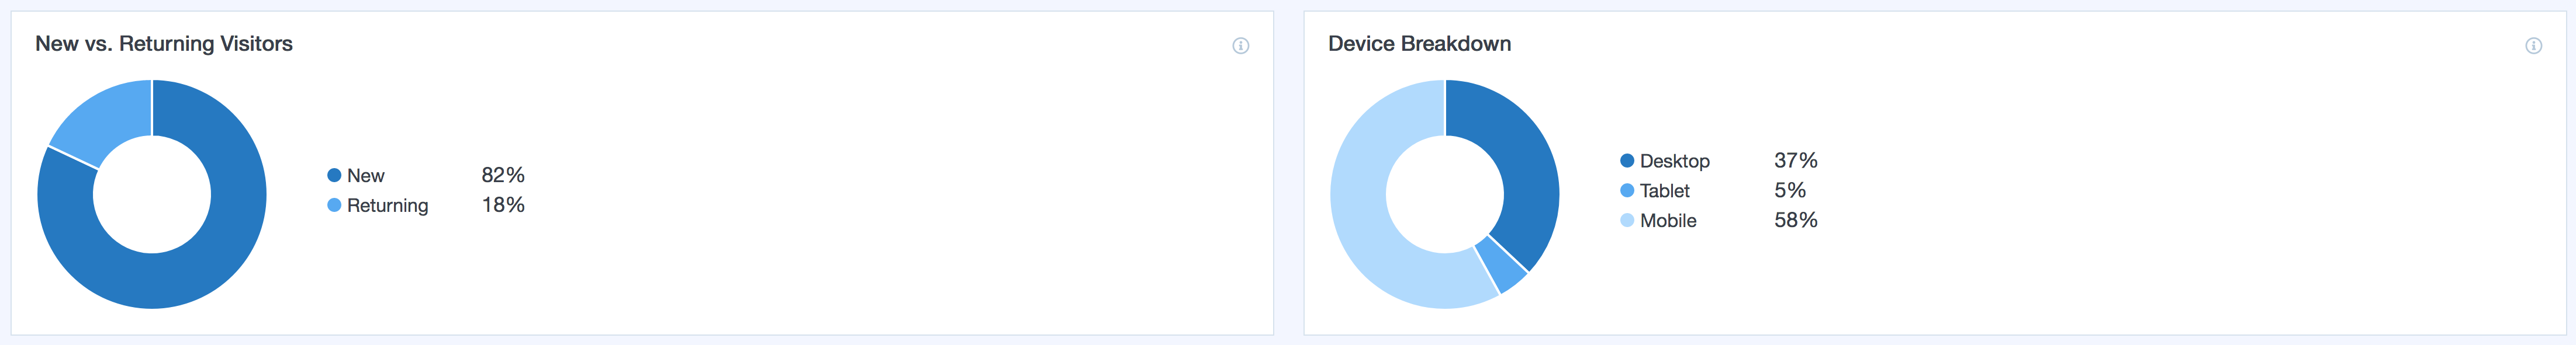Toggle the New legend label
The width and height of the screenshot is (2576, 345).
(x=366, y=176)
